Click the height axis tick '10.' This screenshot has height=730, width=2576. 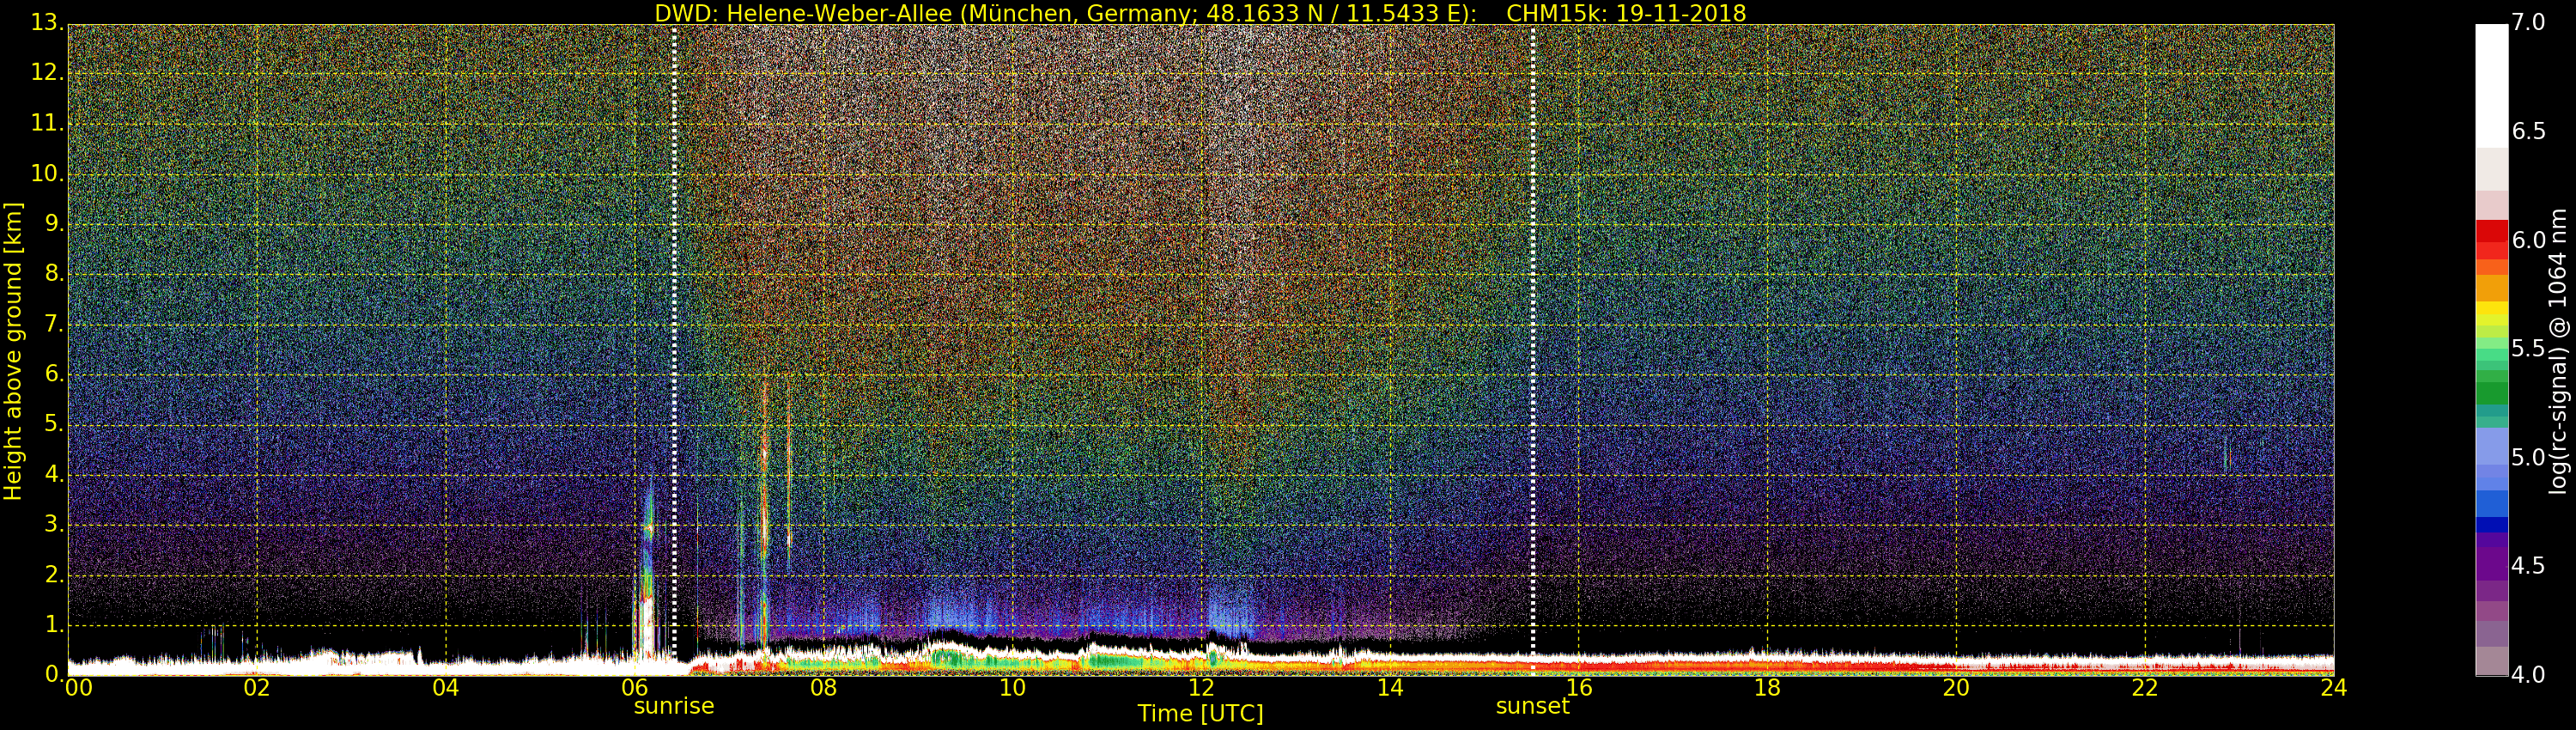point(47,174)
